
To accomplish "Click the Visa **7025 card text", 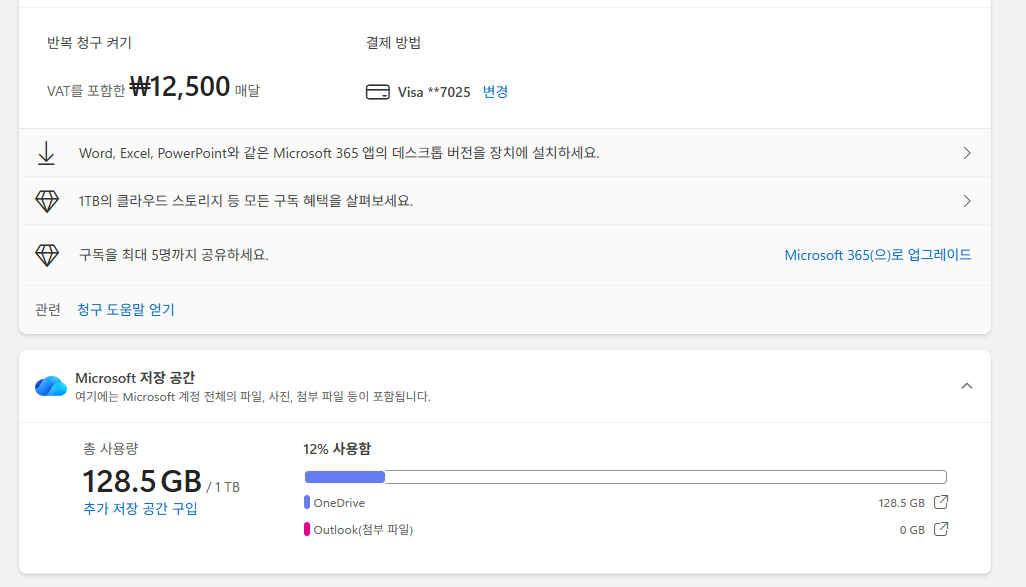I will click(x=434, y=92).
